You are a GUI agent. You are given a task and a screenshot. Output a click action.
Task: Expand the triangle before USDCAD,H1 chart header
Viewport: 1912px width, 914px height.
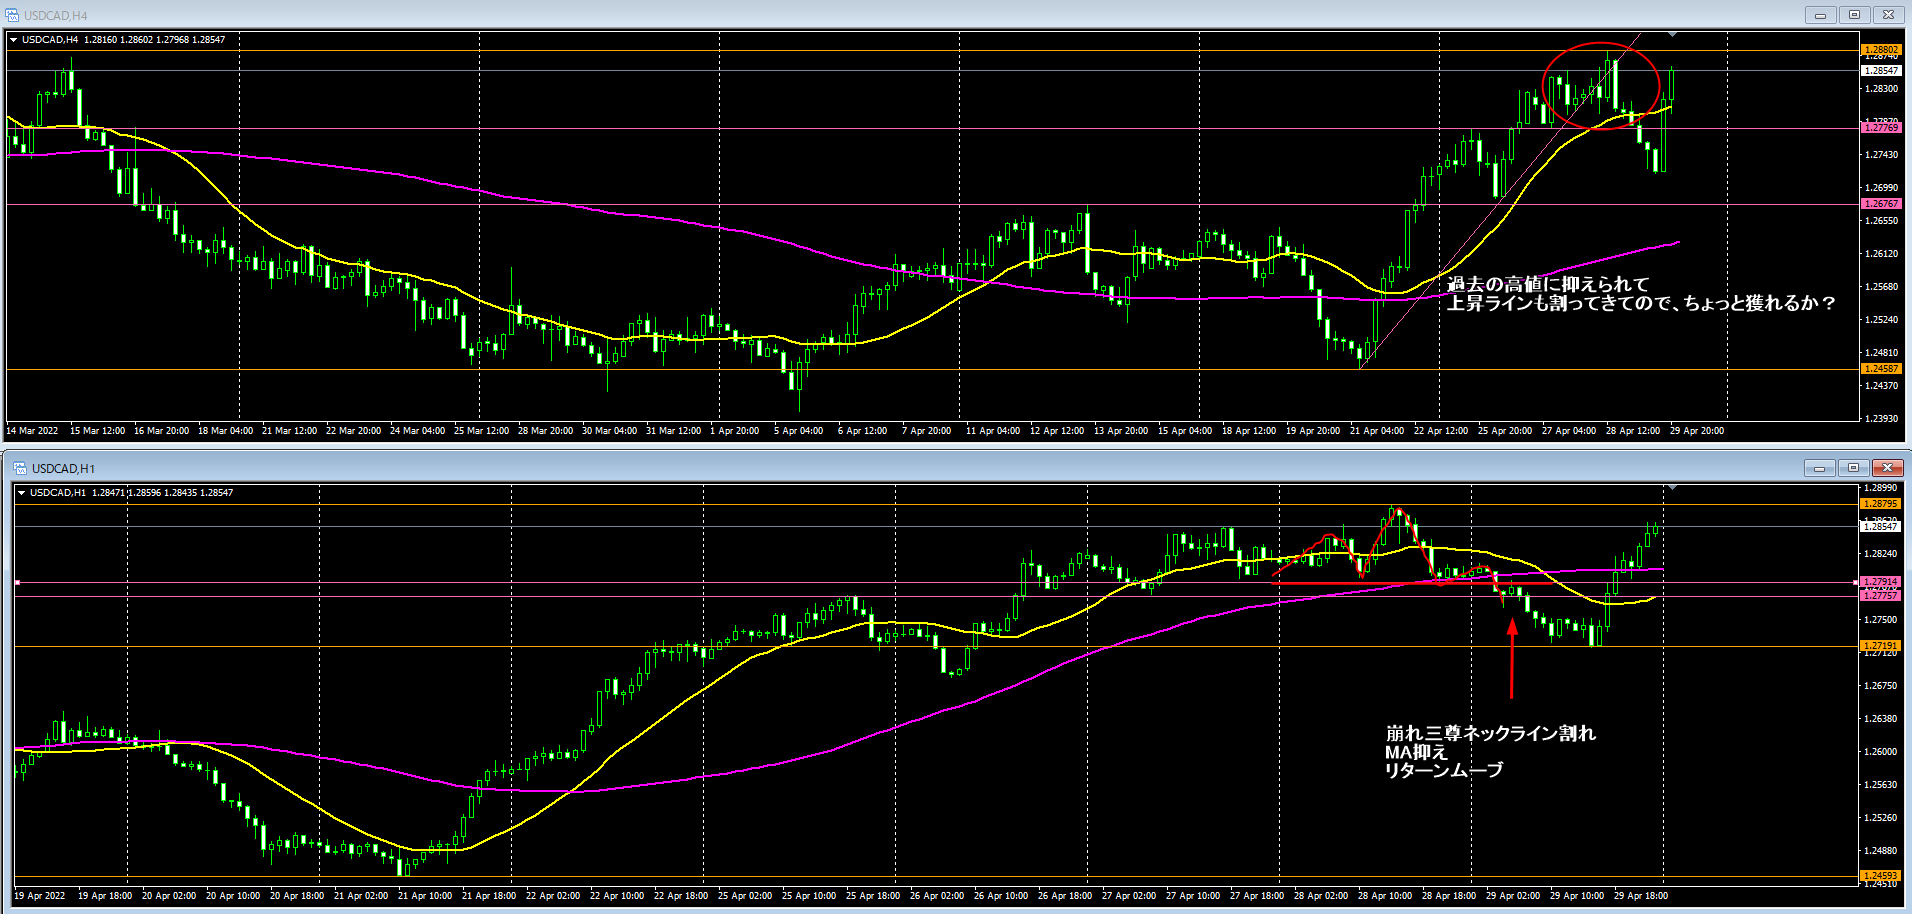click(x=22, y=493)
